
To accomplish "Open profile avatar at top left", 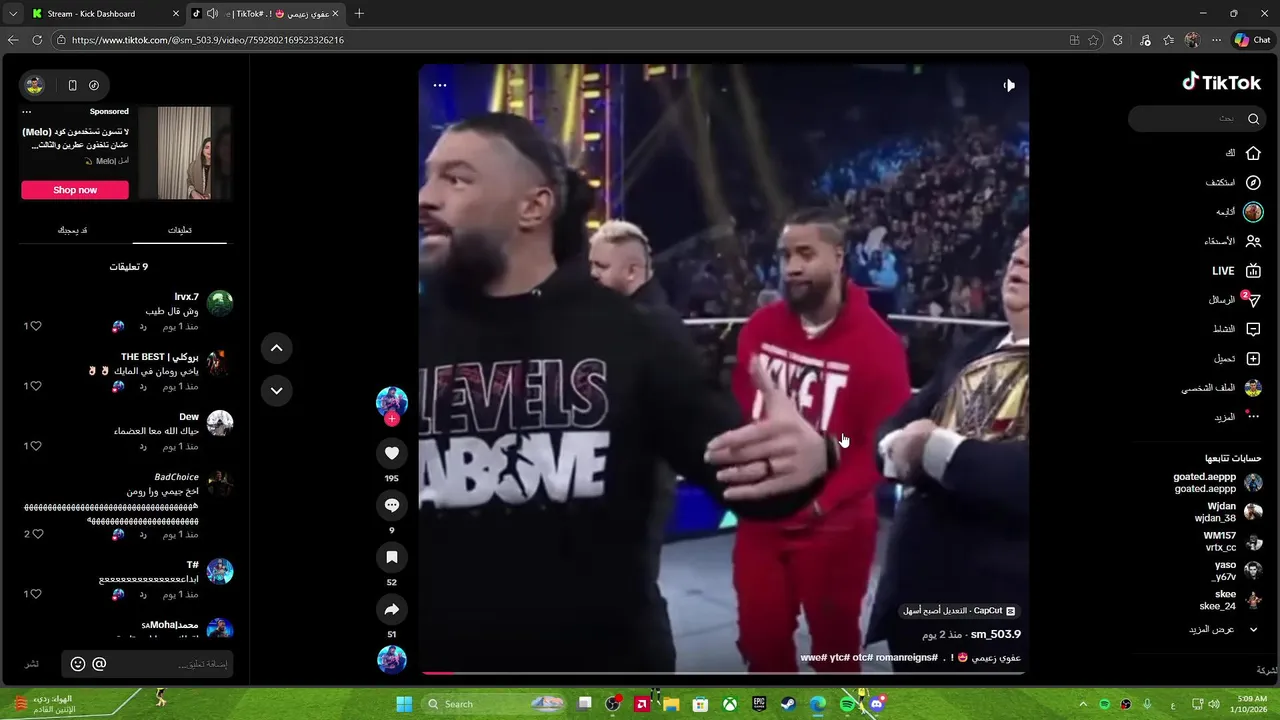I will tap(34, 85).
